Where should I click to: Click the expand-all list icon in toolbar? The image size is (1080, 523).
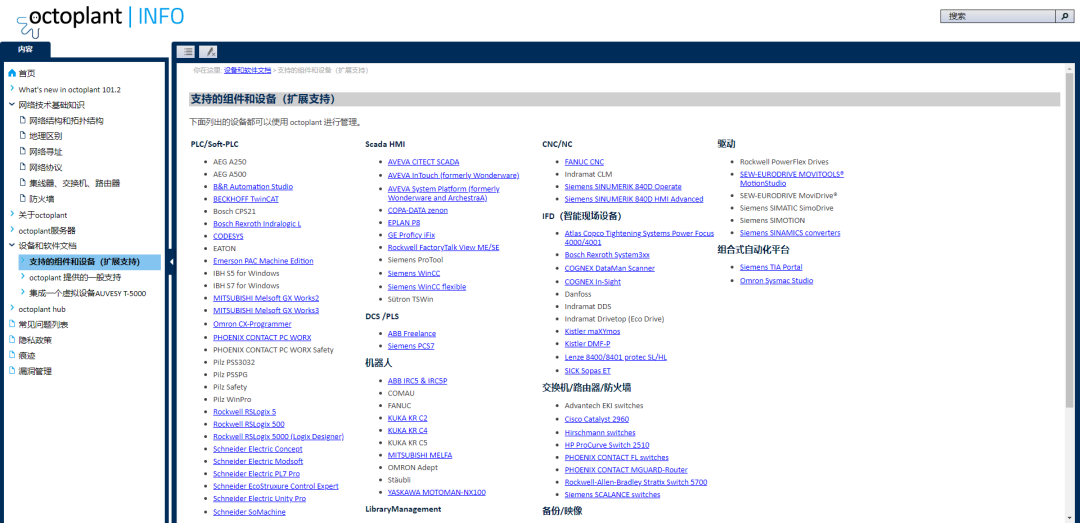tap(186, 51)
